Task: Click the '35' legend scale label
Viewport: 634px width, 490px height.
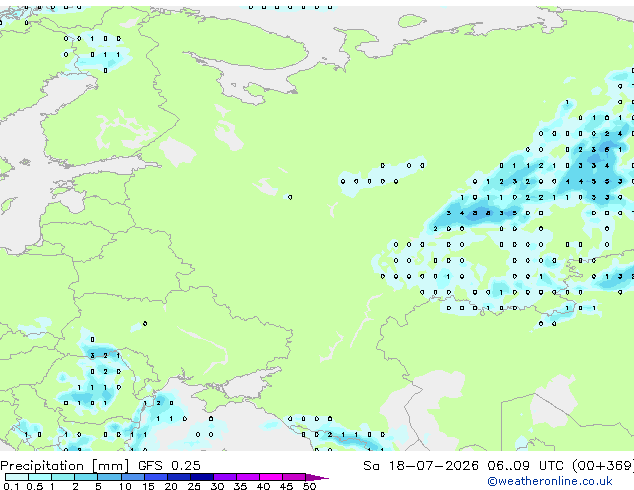Action: (240, 486)
